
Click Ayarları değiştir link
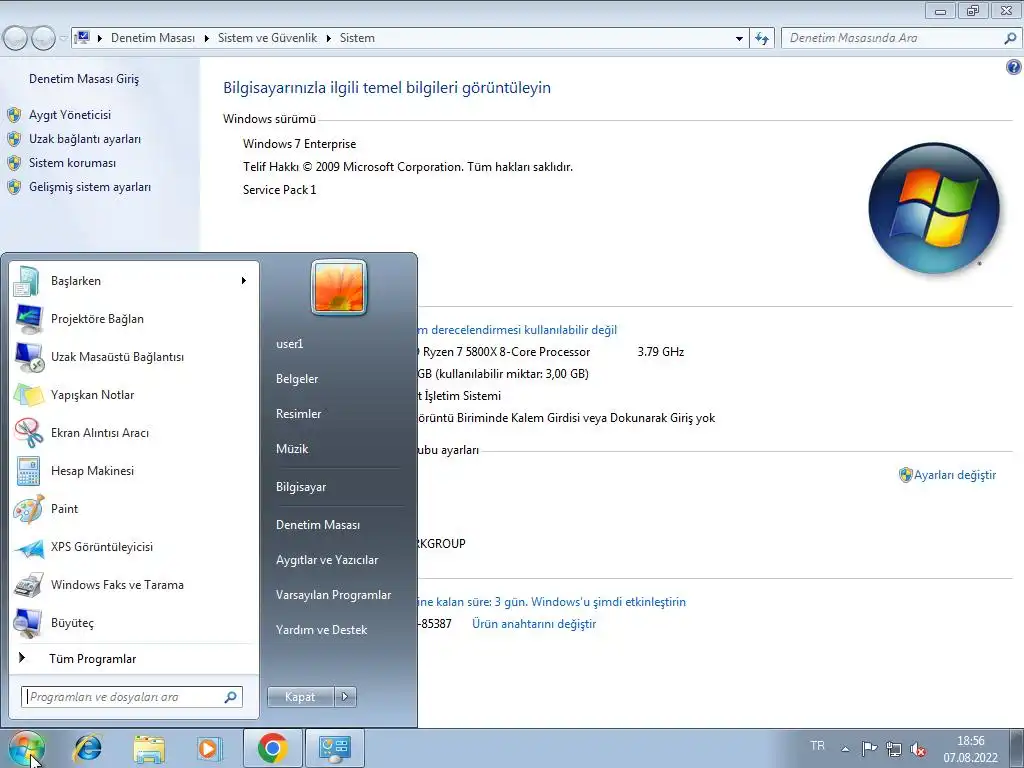coord(955,475)
